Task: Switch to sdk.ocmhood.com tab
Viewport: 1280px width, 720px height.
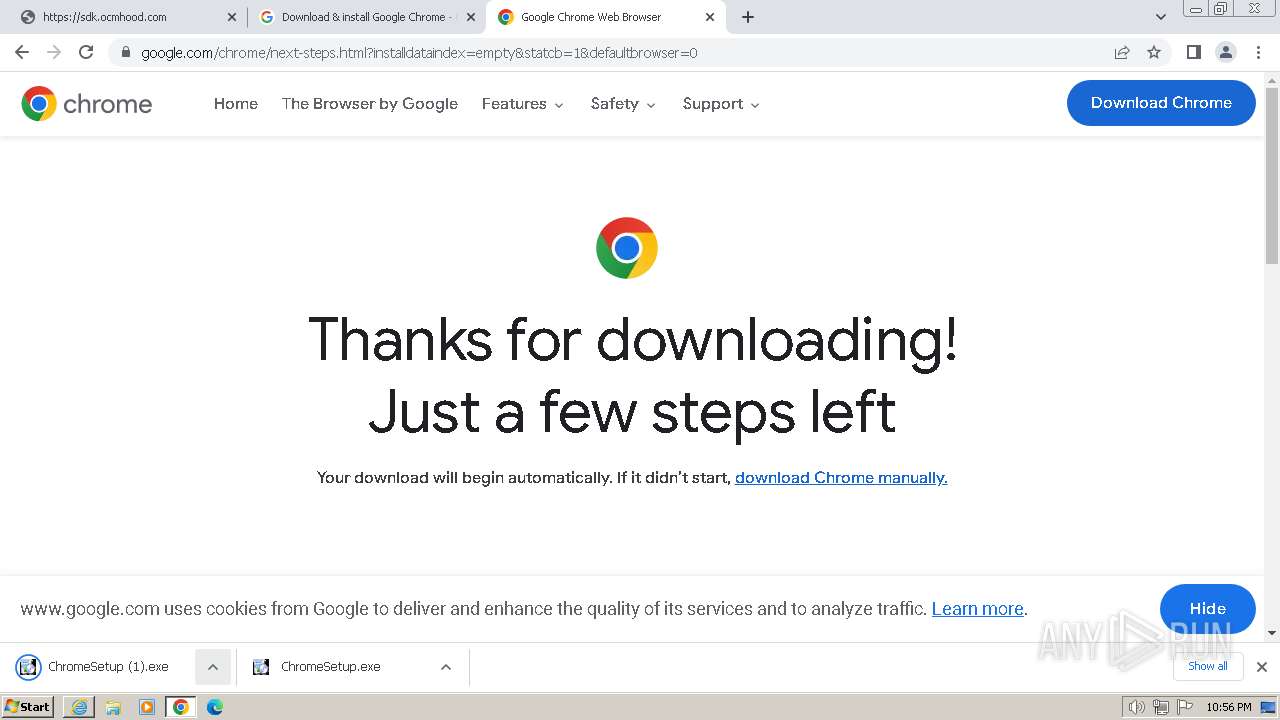Action: click(x=127, y=17)
